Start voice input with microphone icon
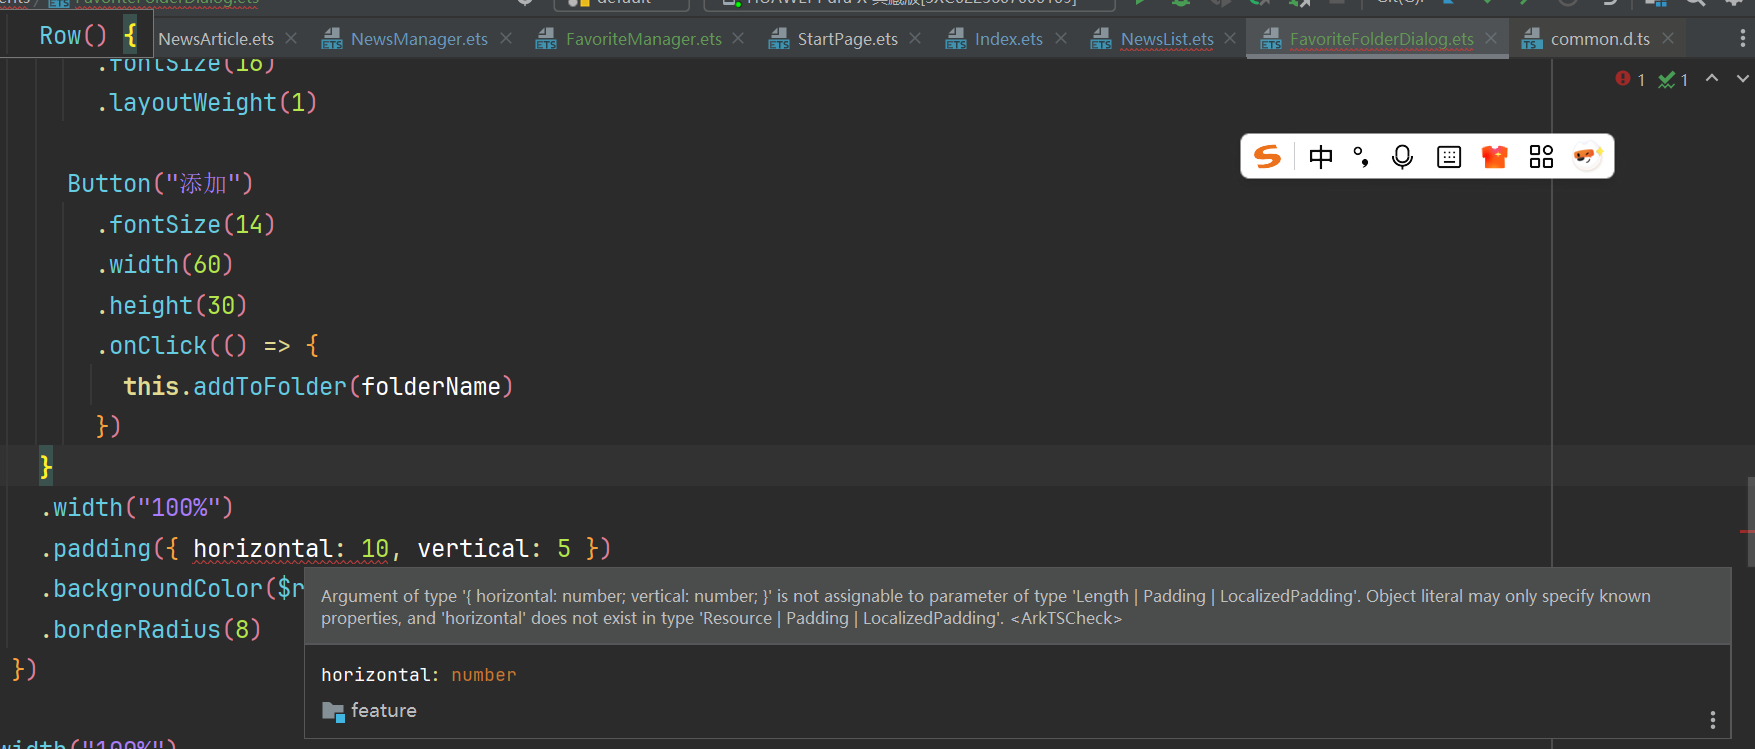 1402,157
